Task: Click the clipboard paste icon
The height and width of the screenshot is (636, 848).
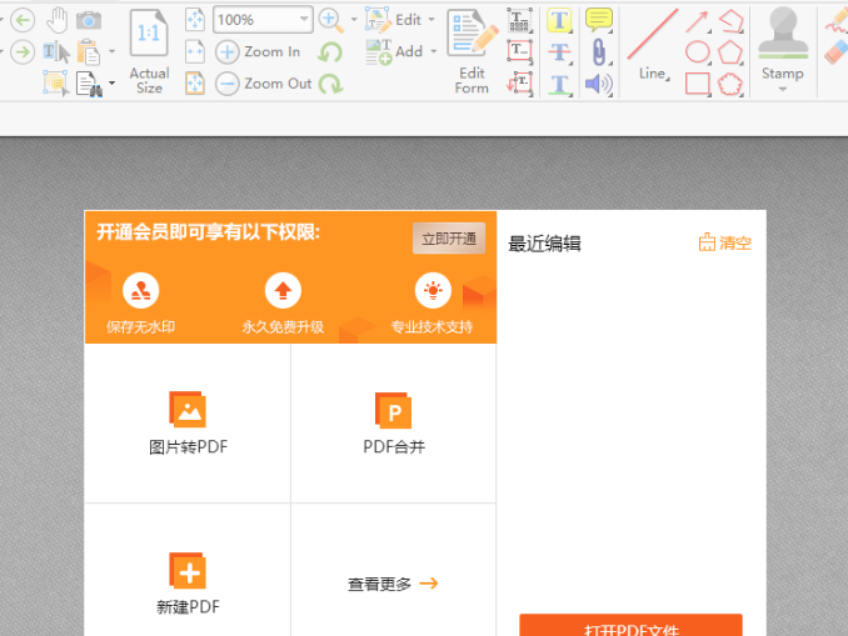Action: tap(89, 52)
